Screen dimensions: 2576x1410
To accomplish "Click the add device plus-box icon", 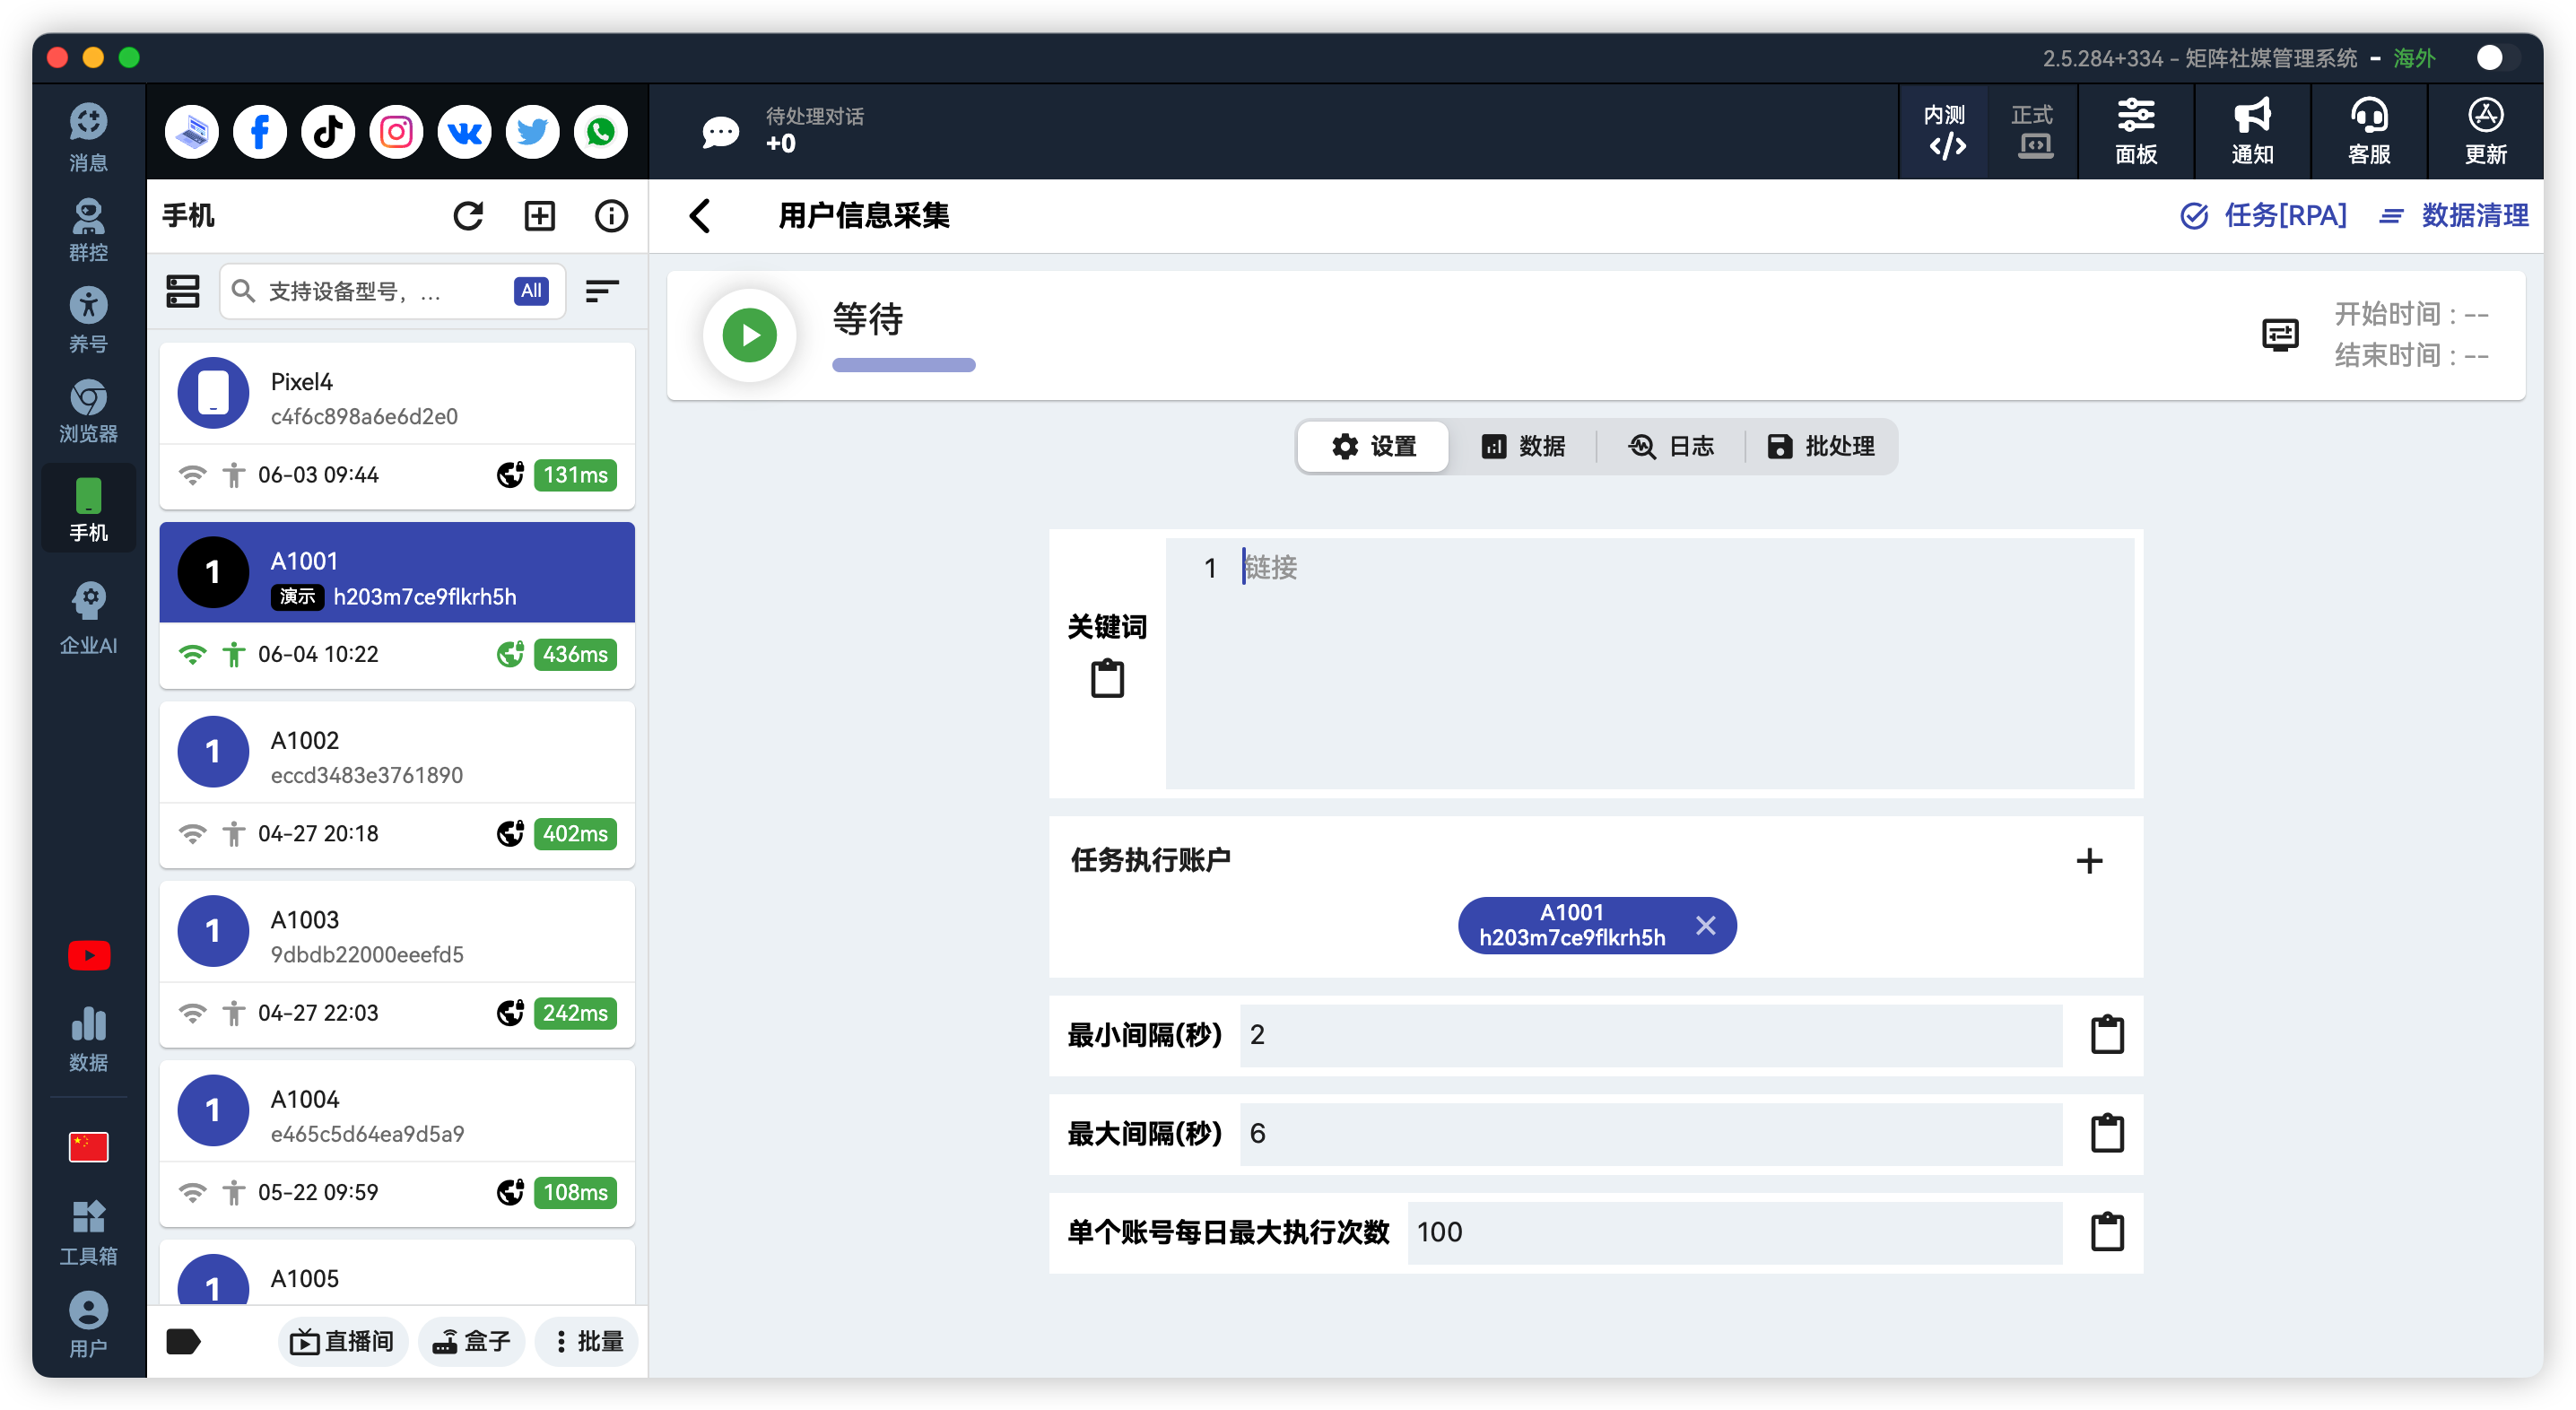I will (540, 216).
